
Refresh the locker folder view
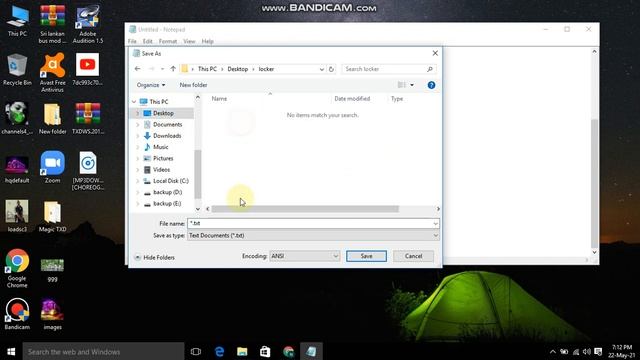coord(331,69)
